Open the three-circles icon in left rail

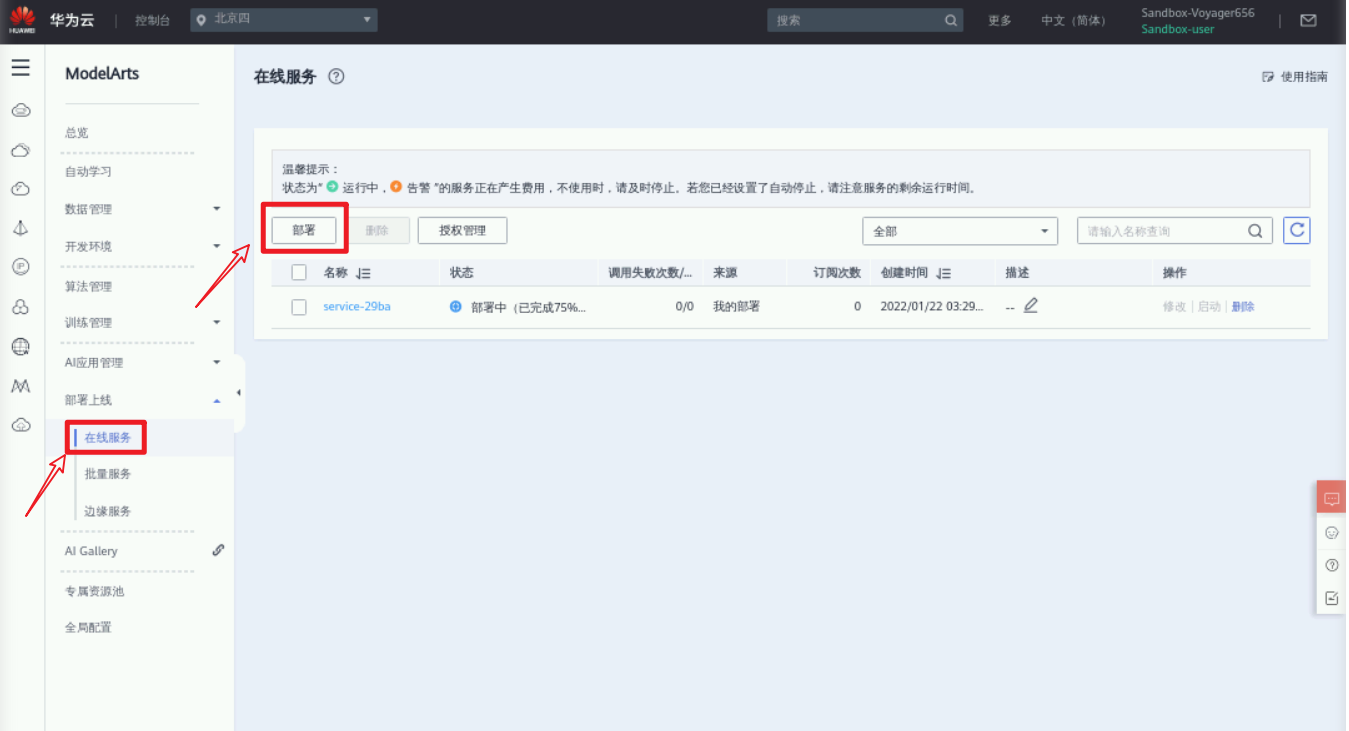click(x=20, y=307)
